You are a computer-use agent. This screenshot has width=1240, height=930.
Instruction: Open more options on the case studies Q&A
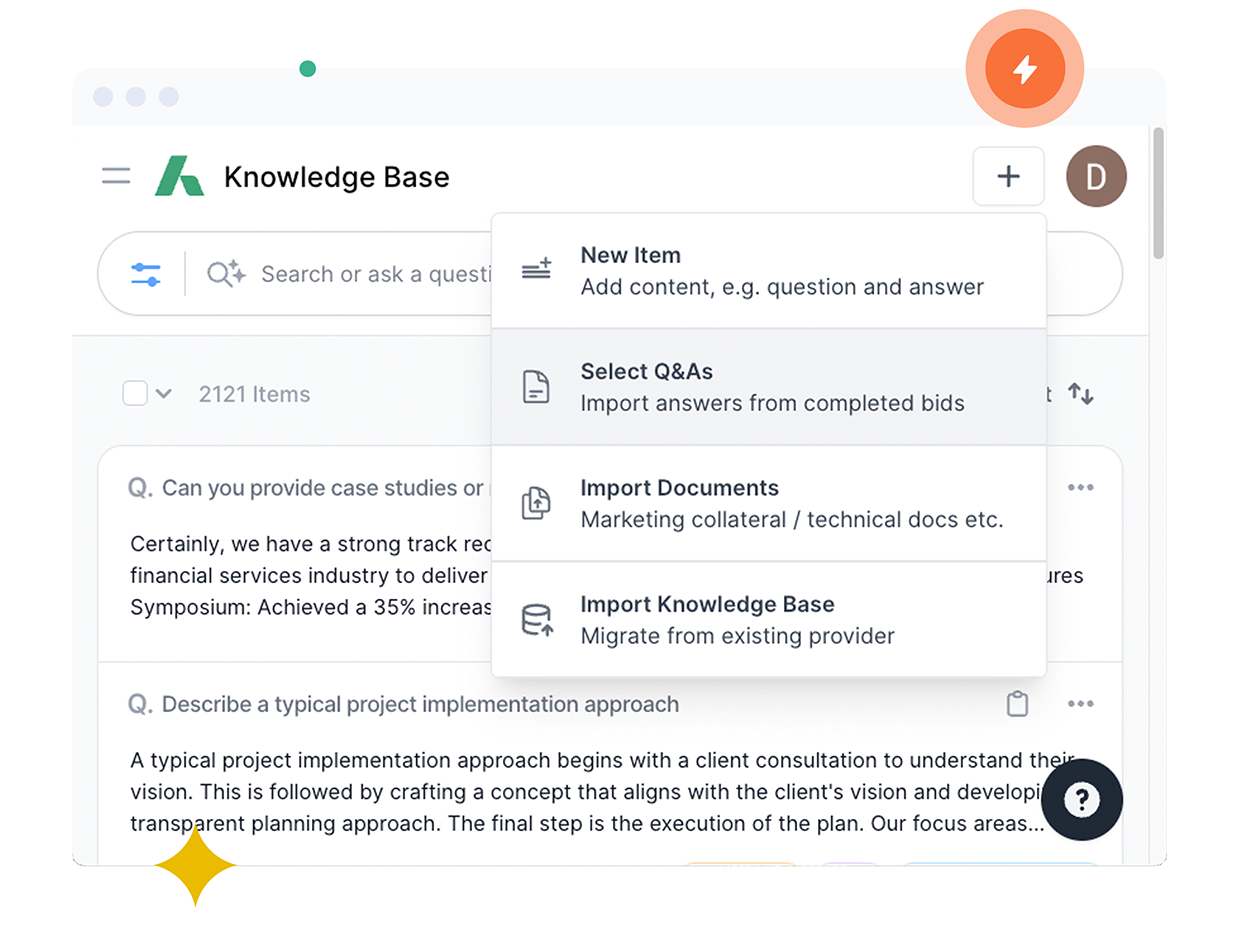pyautogui.click(x=1081, y=488)
